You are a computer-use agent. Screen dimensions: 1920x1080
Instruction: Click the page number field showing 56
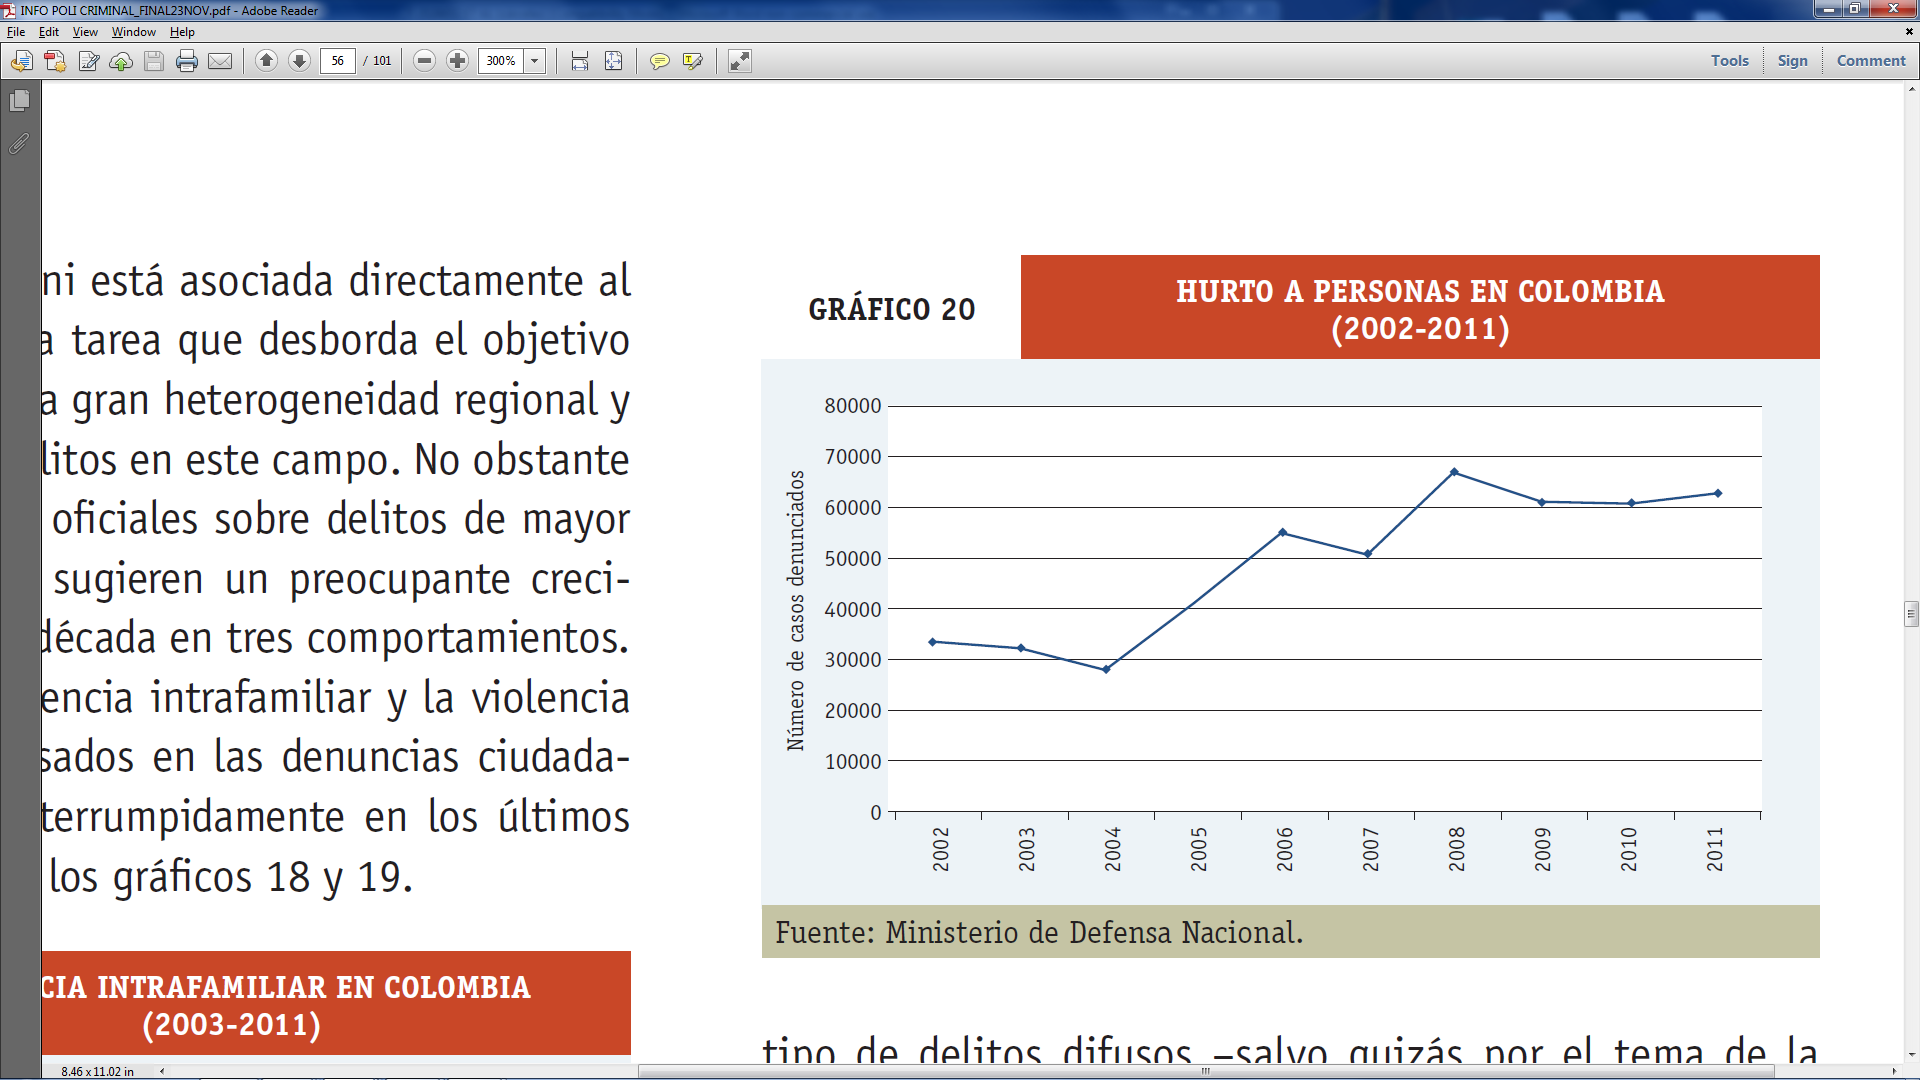pos(338,61)
